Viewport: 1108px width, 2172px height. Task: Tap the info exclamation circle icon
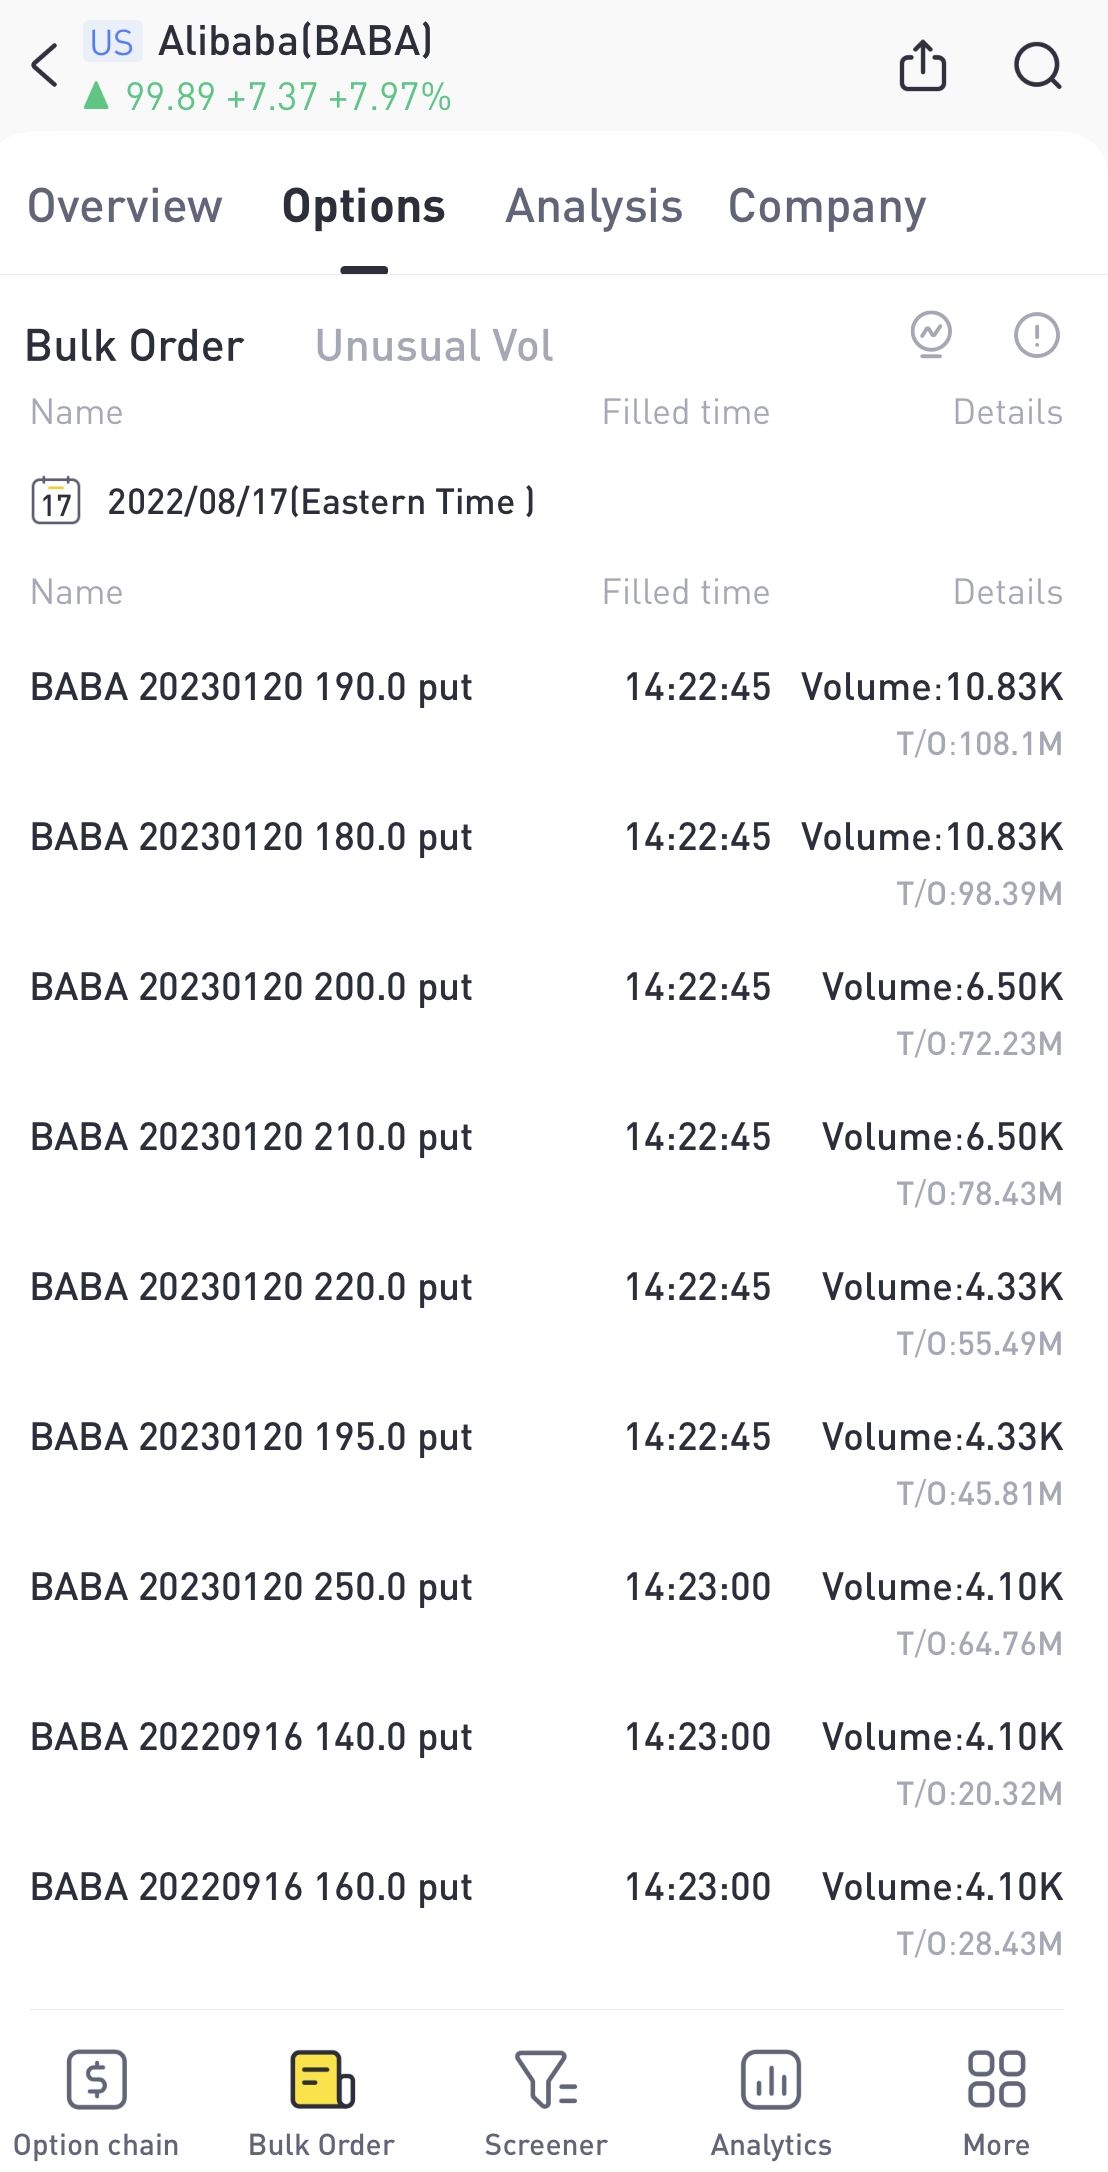coord(1037,335)
